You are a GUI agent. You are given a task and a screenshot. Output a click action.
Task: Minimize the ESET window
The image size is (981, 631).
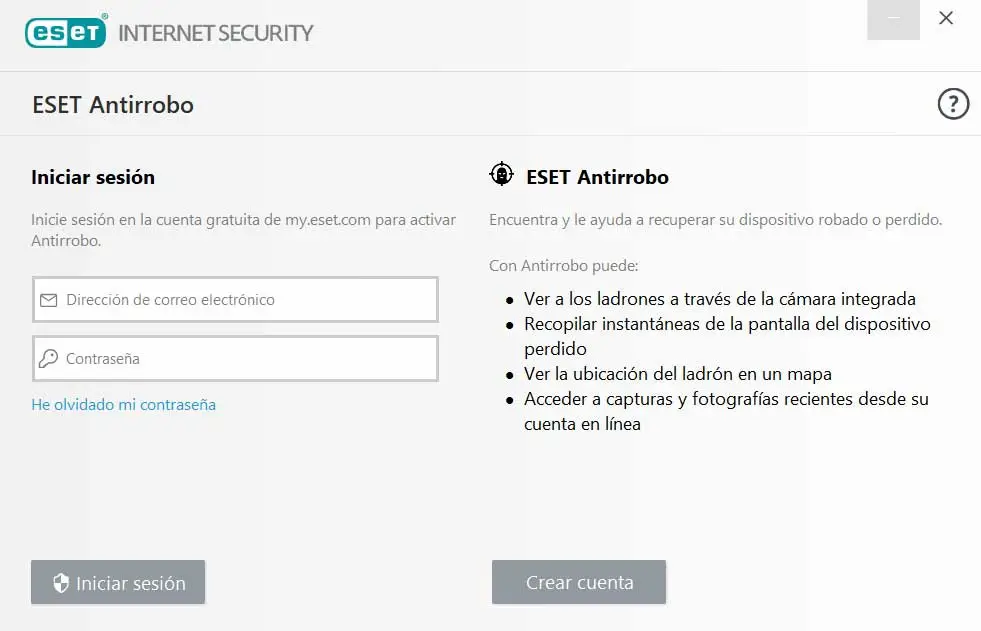click(x=893, y=19)
